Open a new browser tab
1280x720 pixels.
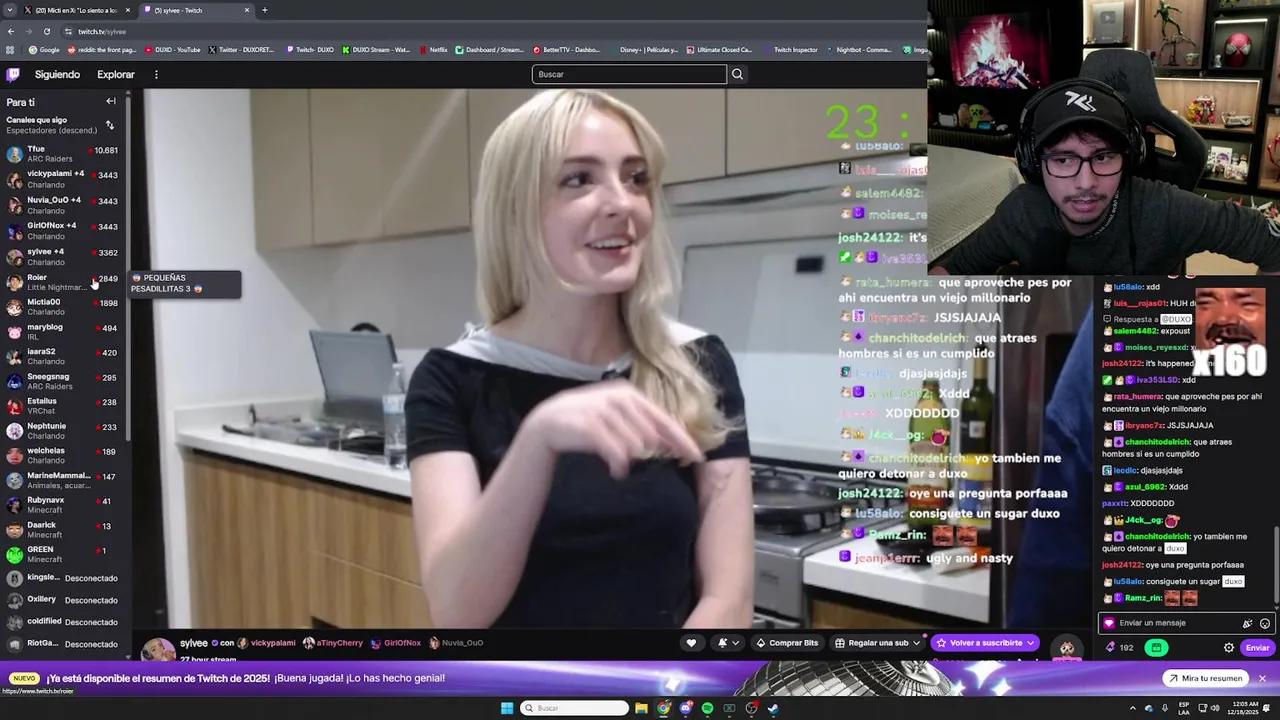pos(265,10)
